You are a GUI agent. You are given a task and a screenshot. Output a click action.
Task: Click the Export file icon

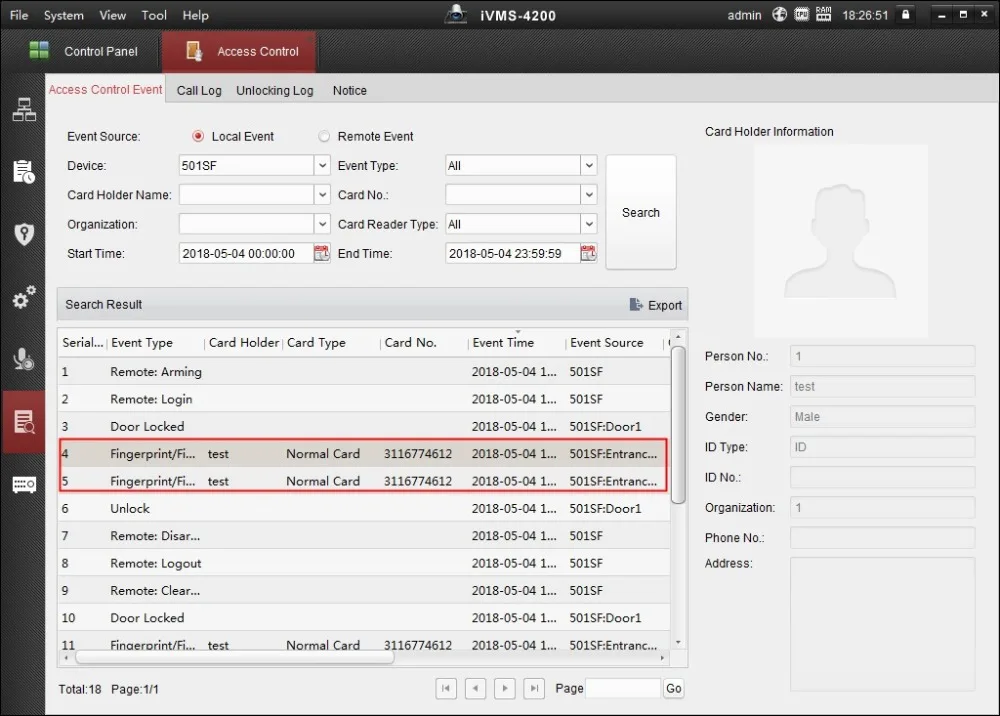click(636, 305)
